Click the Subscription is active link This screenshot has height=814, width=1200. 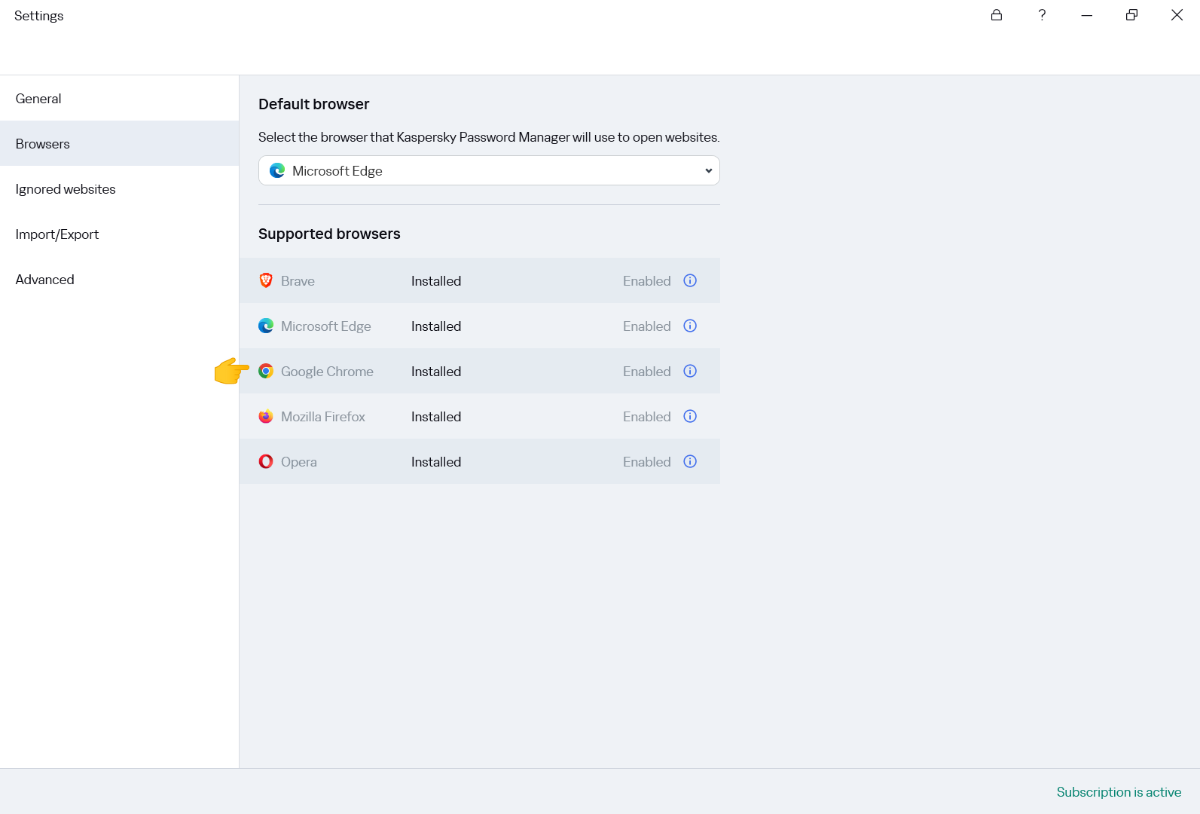coord(1118,792)
